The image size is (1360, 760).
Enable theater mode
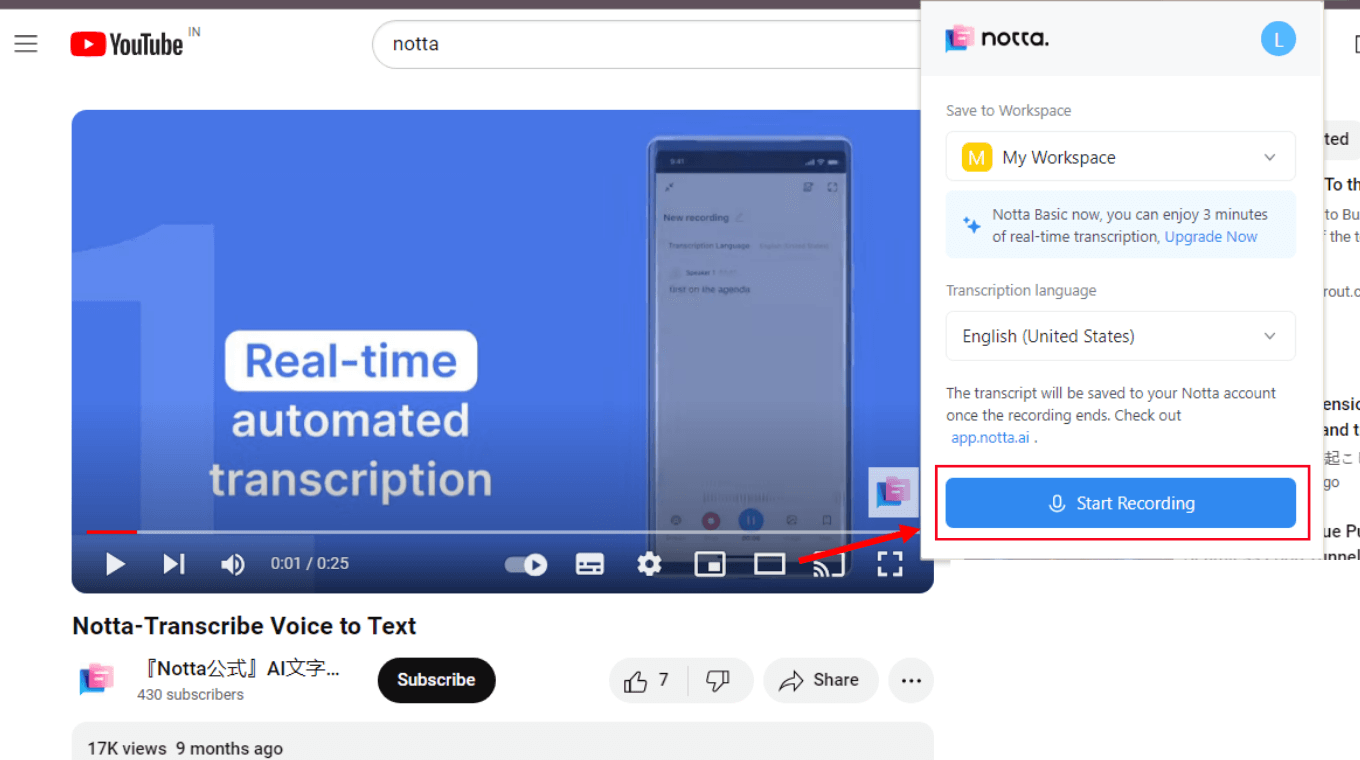769,565
